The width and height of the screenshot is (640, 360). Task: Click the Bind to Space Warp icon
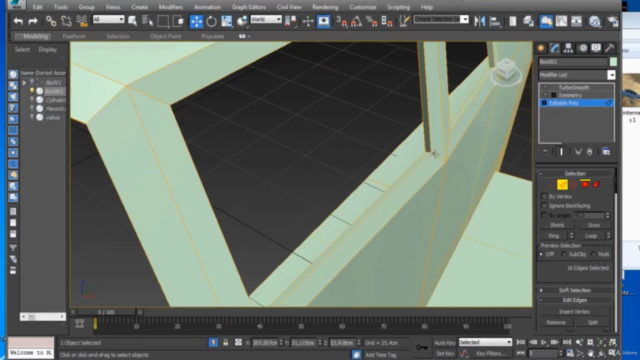[x=82, y=21]
